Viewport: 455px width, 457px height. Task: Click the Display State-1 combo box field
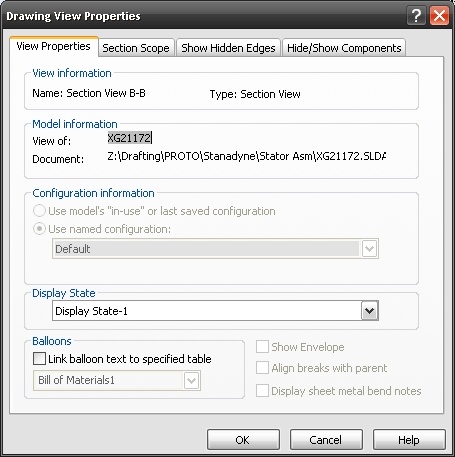click(215, 311)
